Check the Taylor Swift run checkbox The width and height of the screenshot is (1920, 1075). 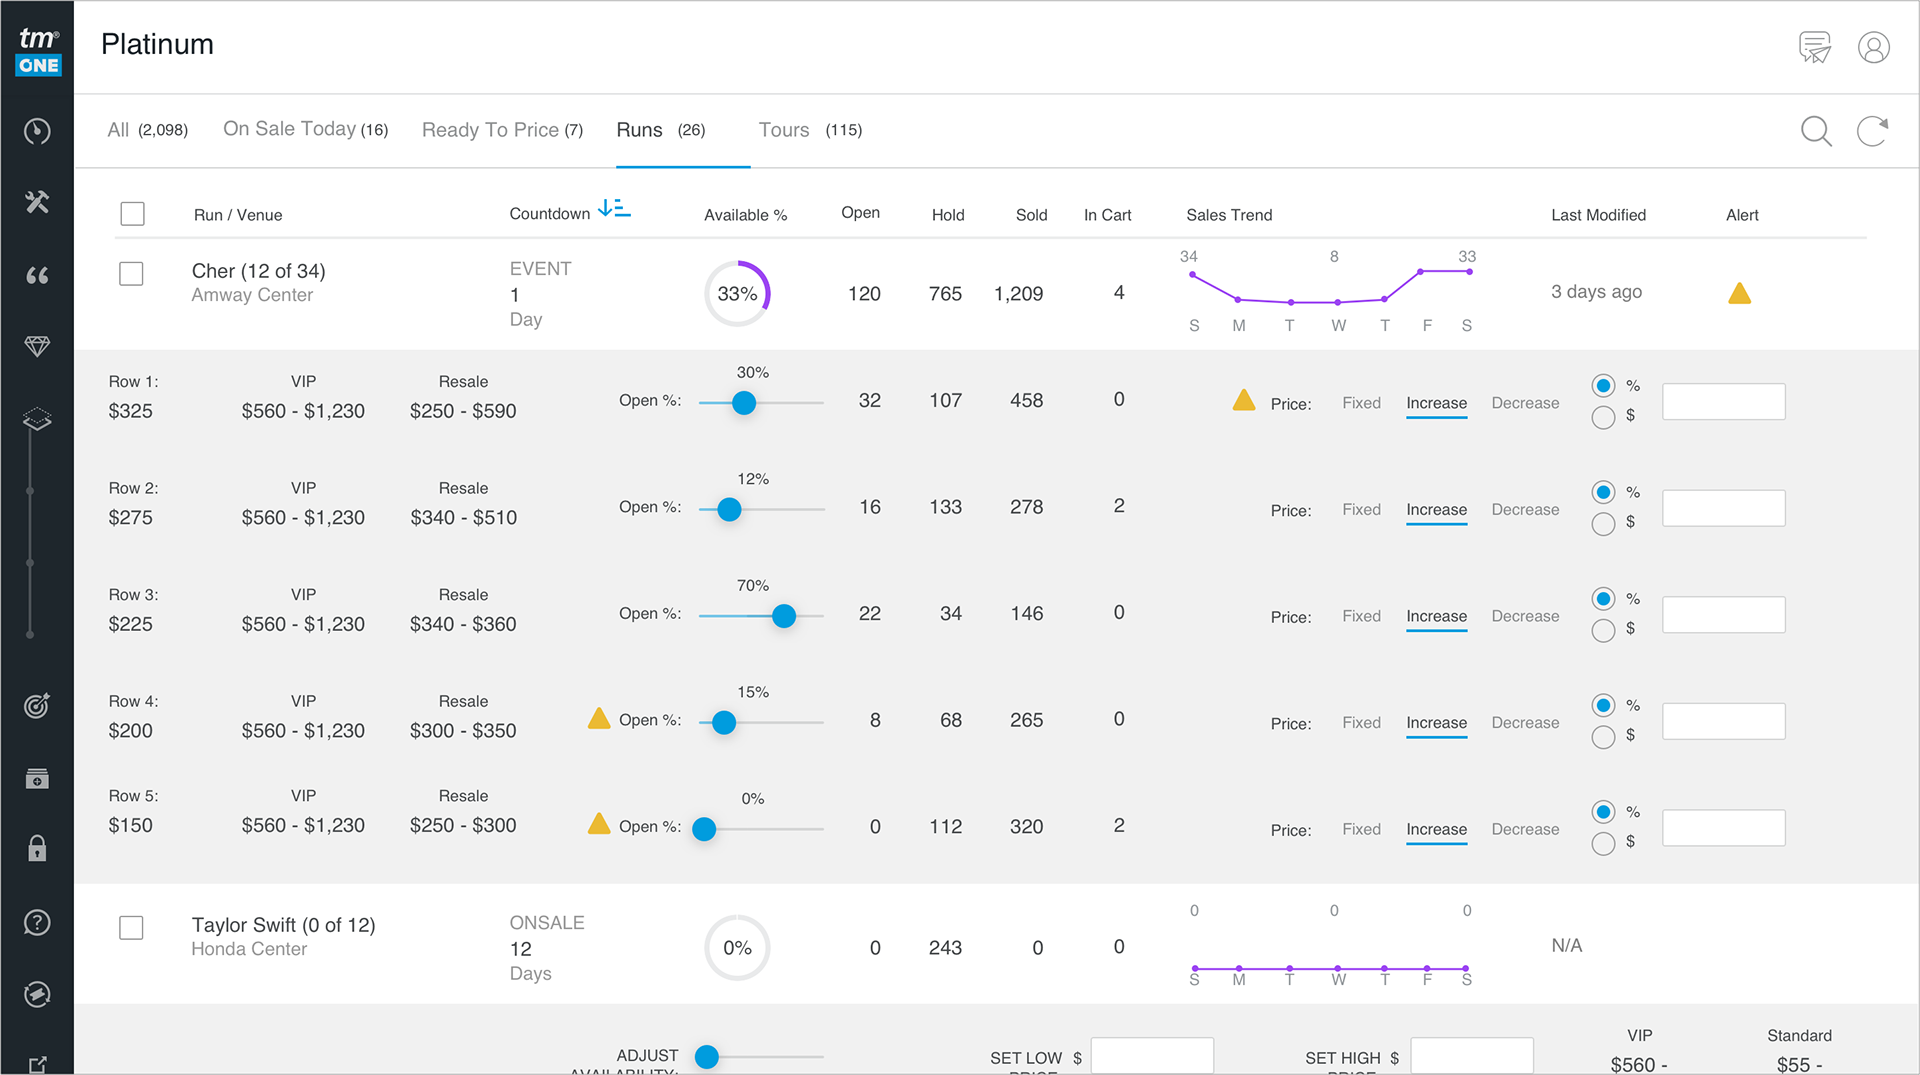coord(131,928)
